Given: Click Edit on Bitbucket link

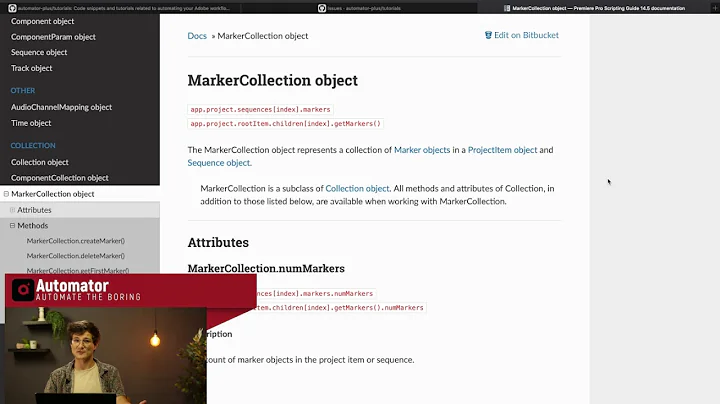Looking at the screenshot, I should pos(526,35).
